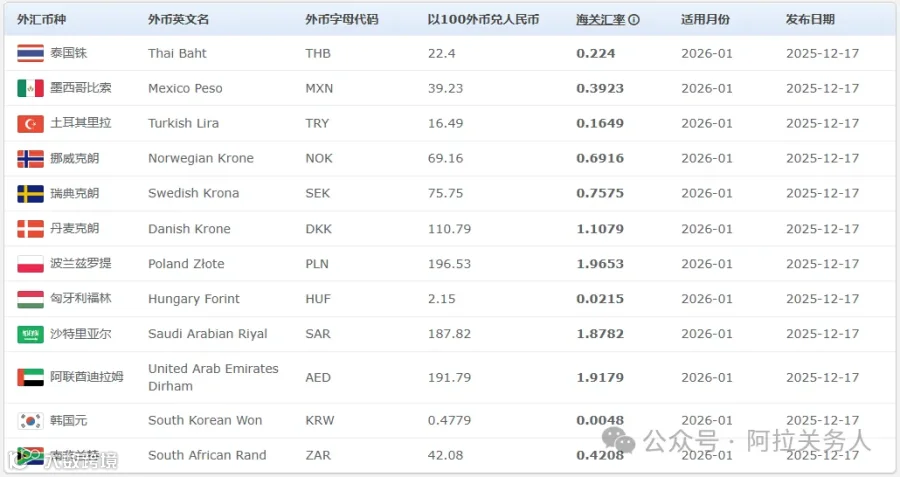Click the 外币字母代码 column header

(x=342, y=20)
